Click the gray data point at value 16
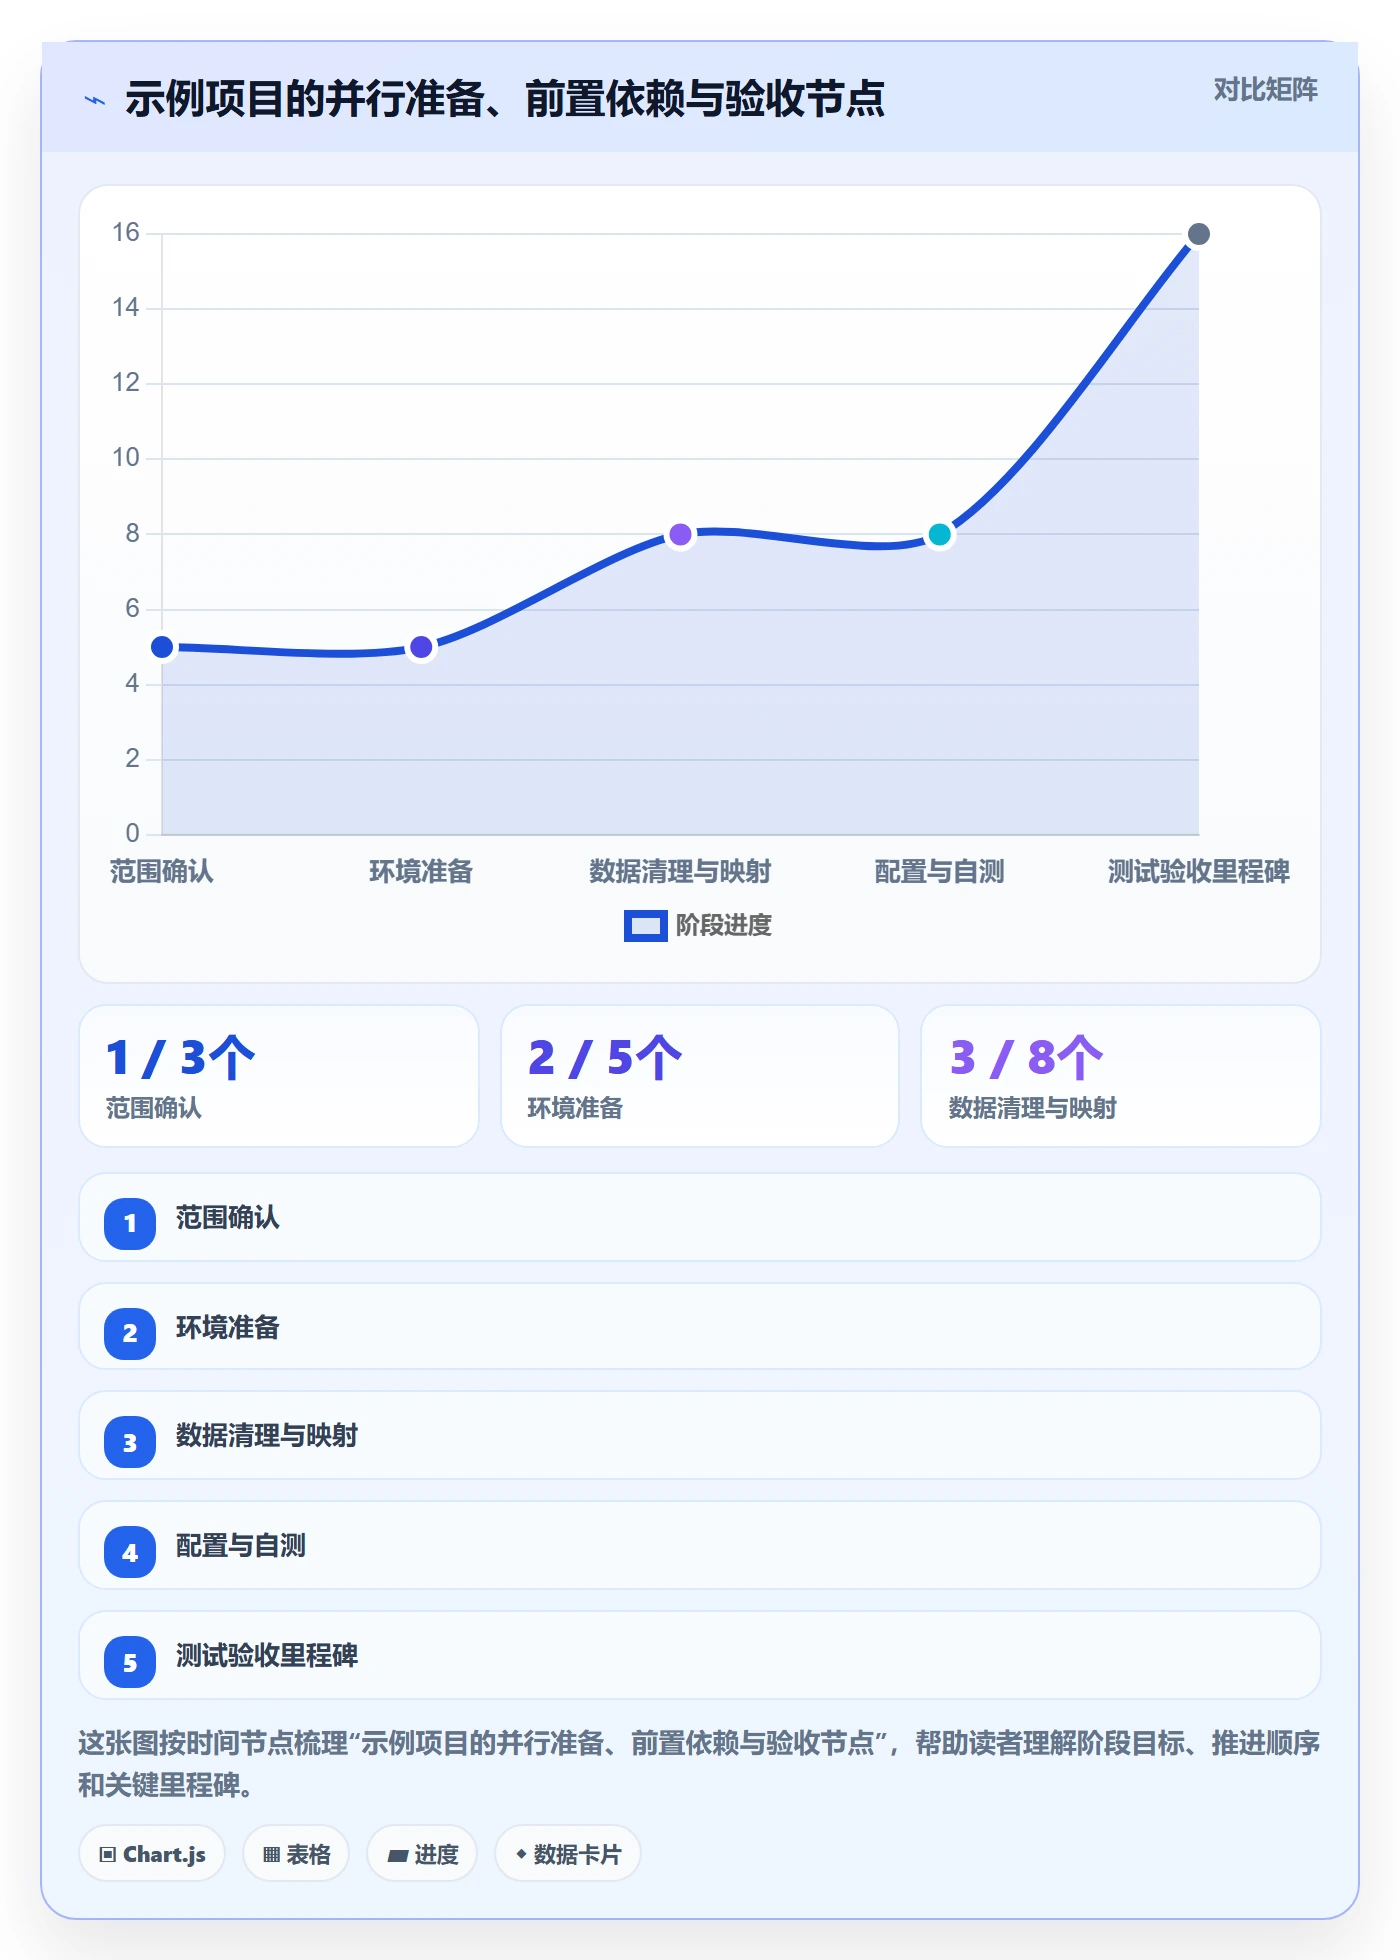Viewport: 1400px width, 1960px height. click(x=1198, y=234)
